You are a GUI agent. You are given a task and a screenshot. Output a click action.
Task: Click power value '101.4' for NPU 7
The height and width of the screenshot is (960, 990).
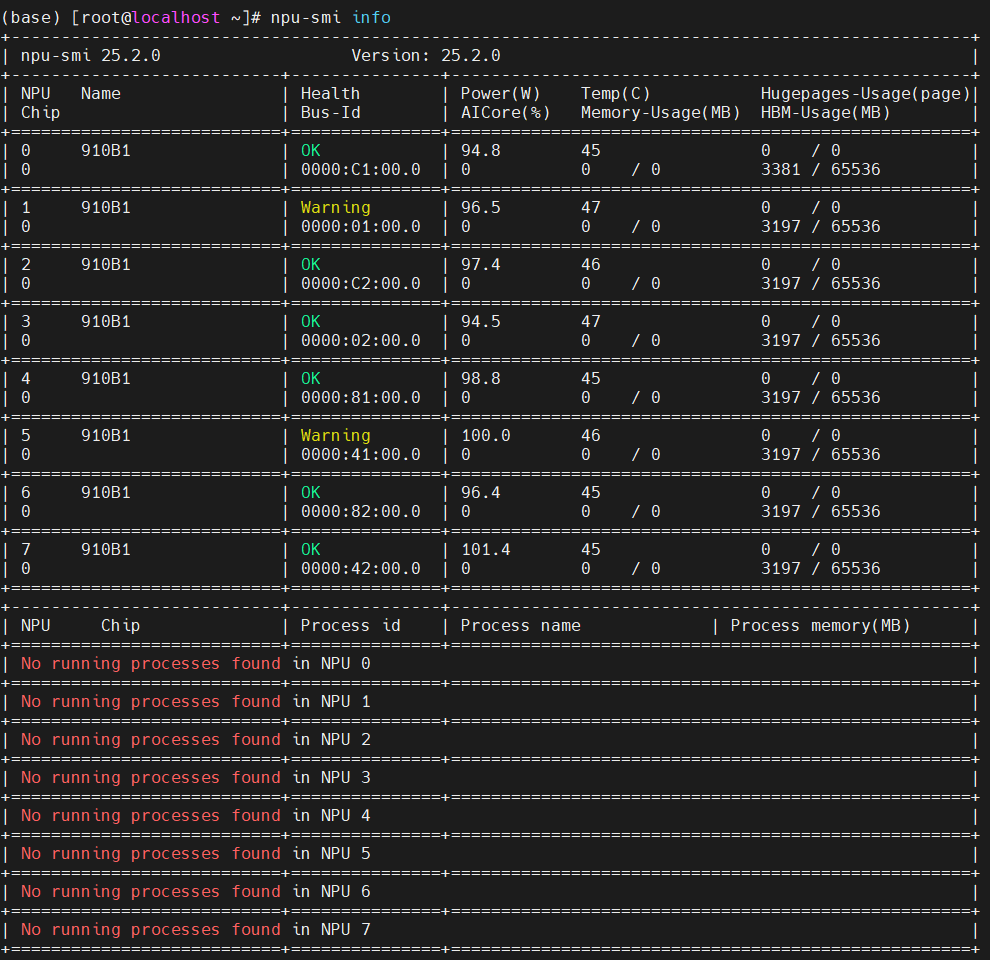(x=486, y=549)
